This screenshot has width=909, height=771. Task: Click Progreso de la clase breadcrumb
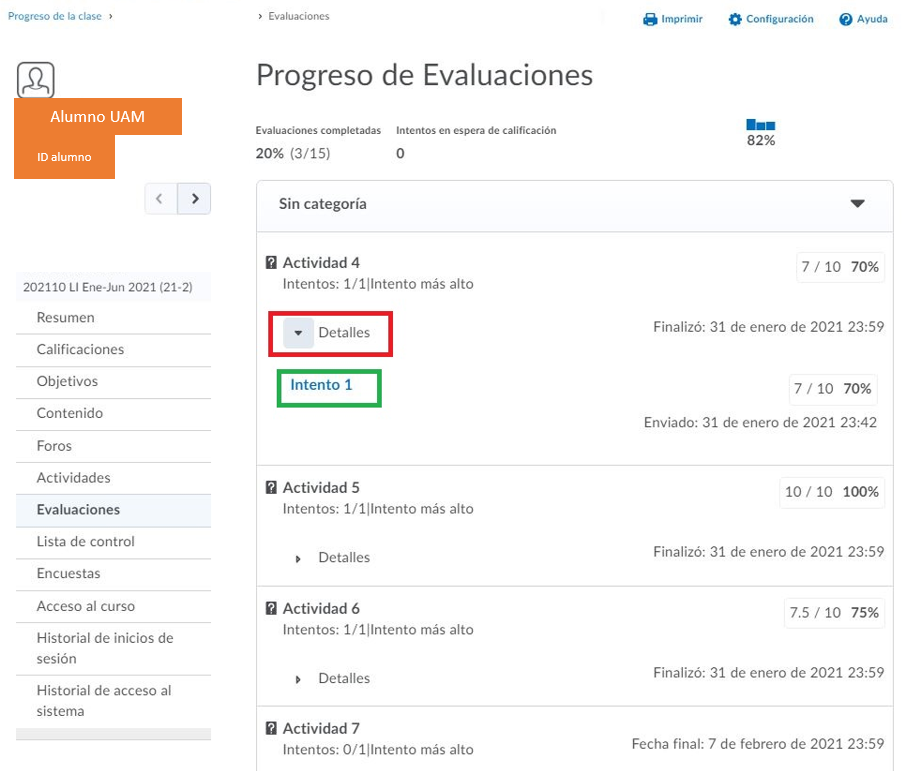[x=54, y=16]
